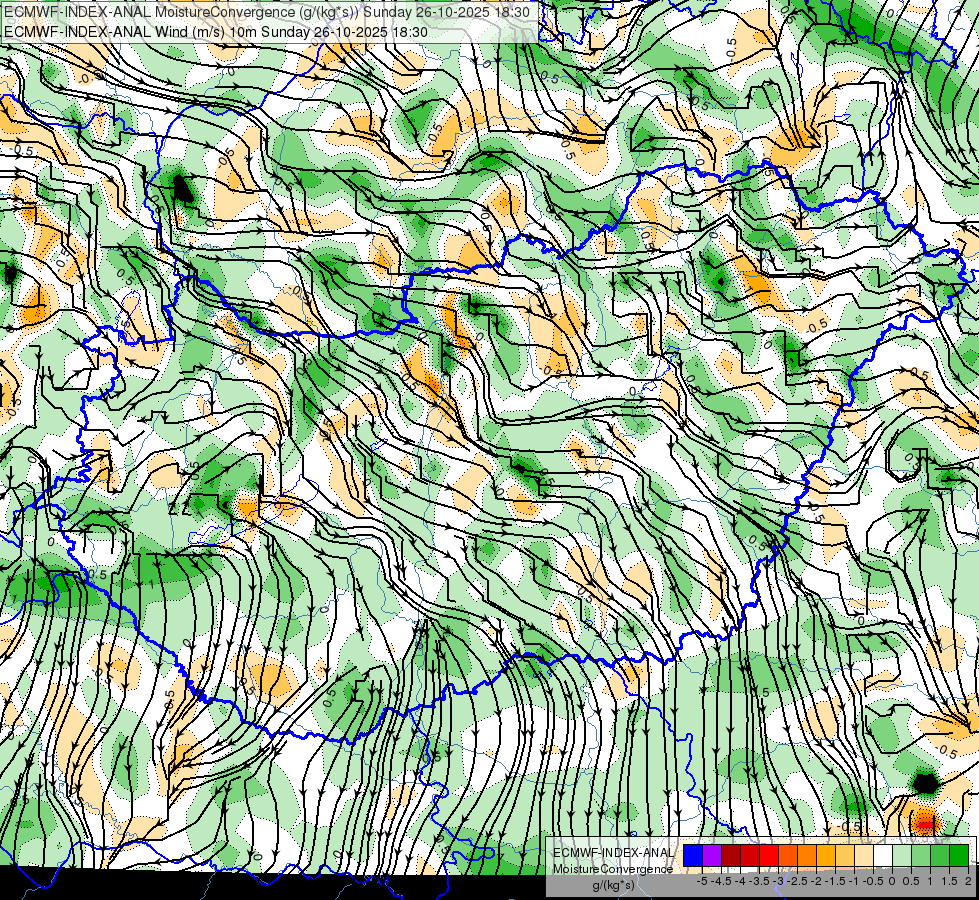Click the legend value '-1.5'
This screenshot has width=979, height=900.
tap(836, 881)
